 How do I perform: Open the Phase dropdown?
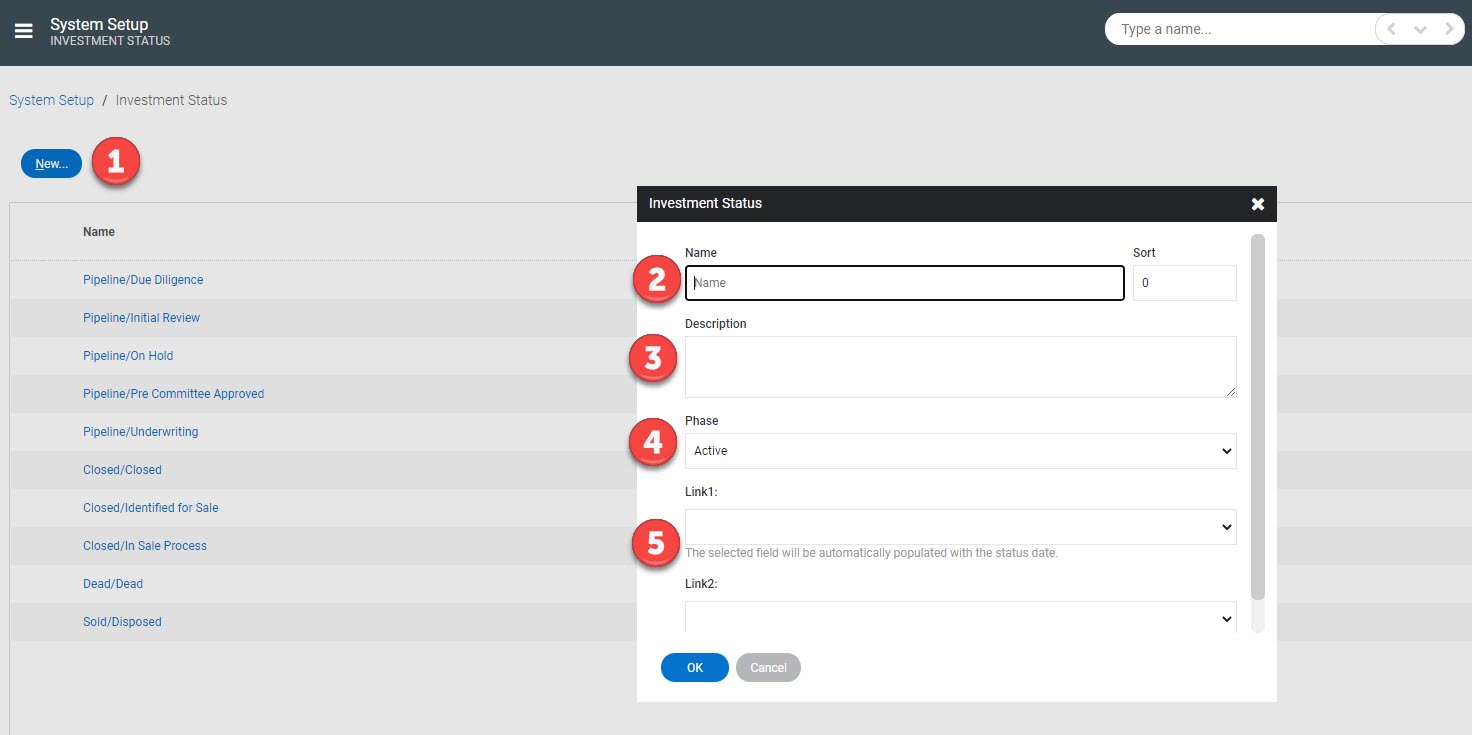pos(960,450)
